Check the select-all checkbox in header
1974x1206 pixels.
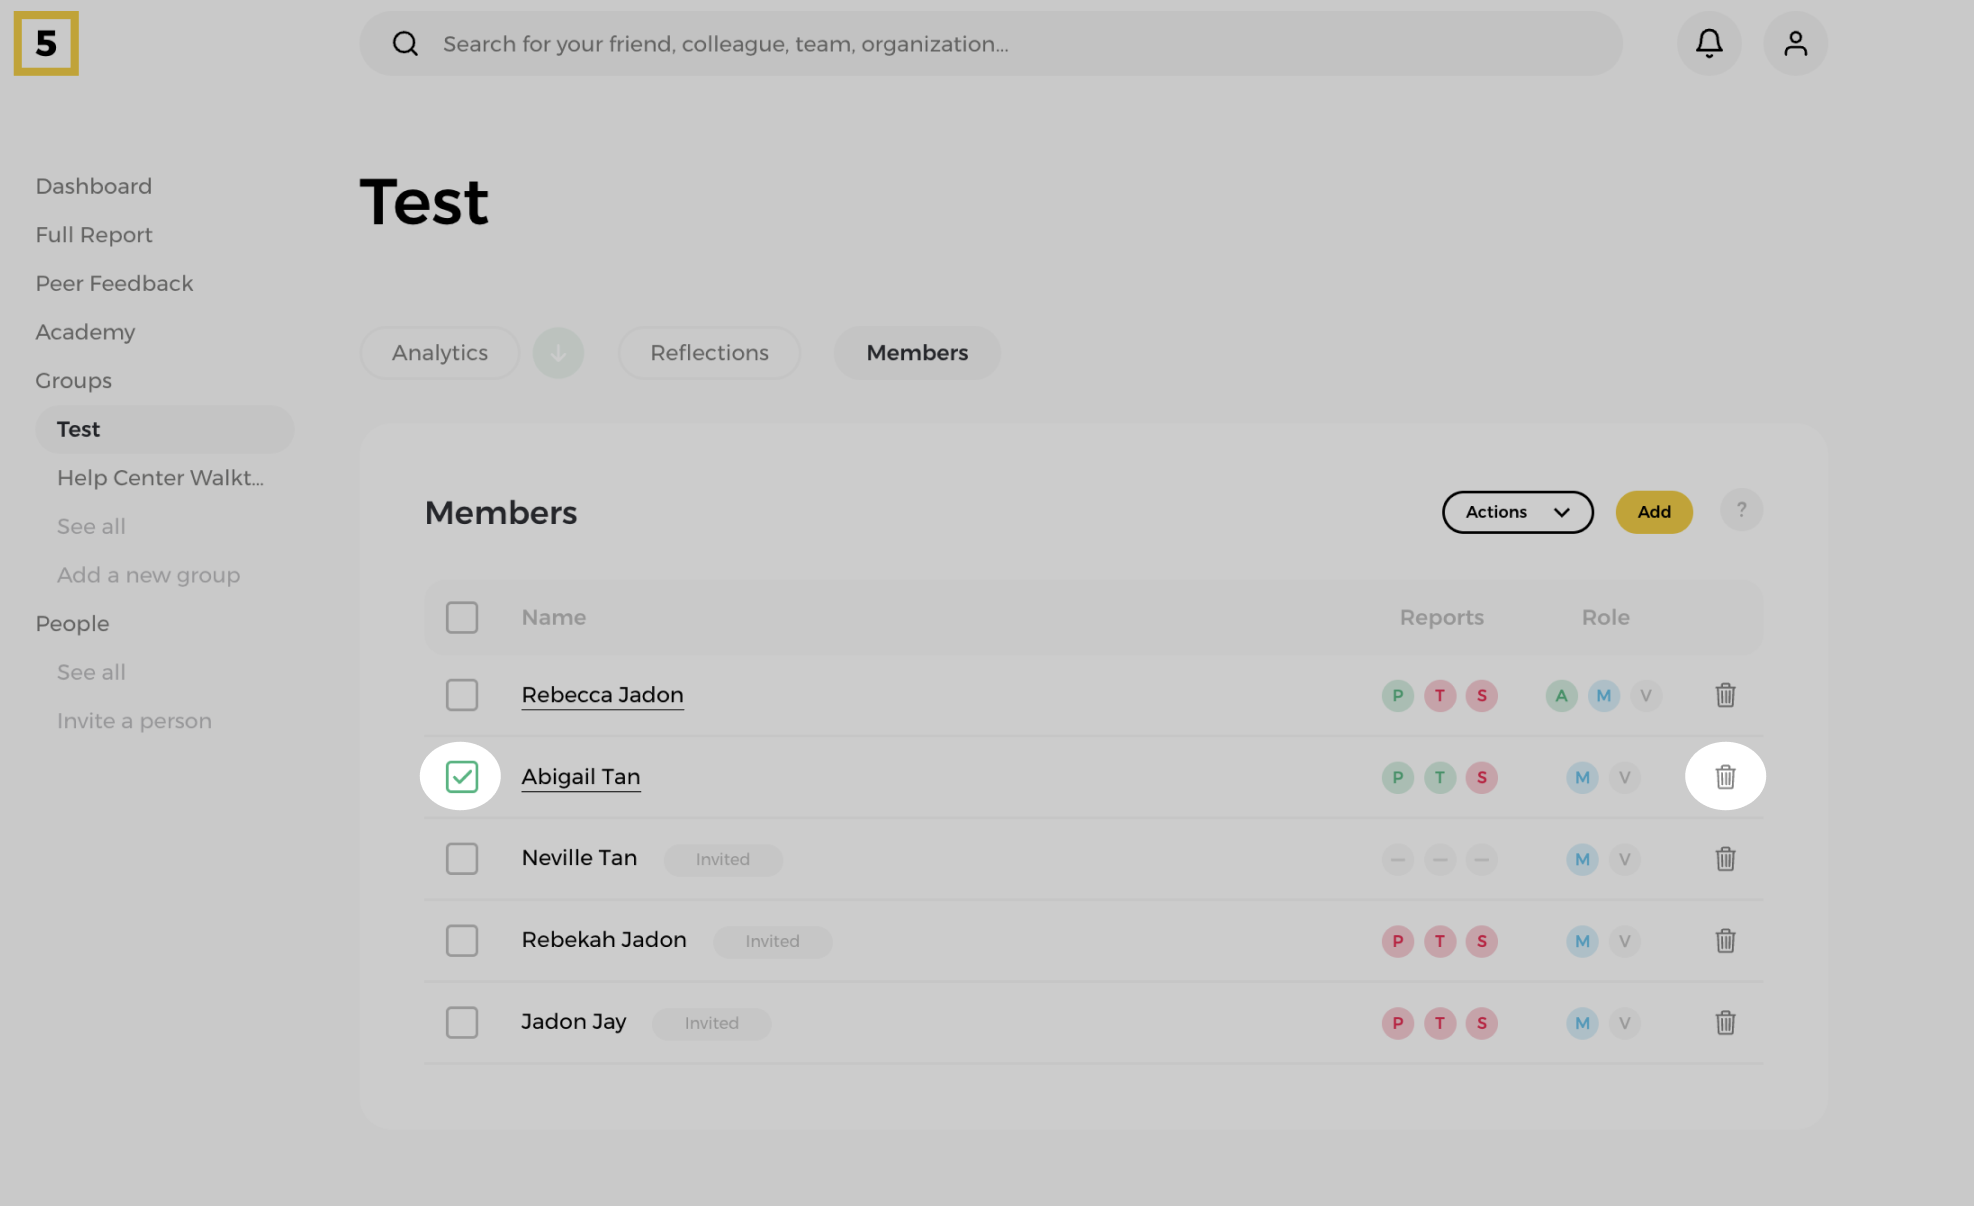(x=461, y=617)
